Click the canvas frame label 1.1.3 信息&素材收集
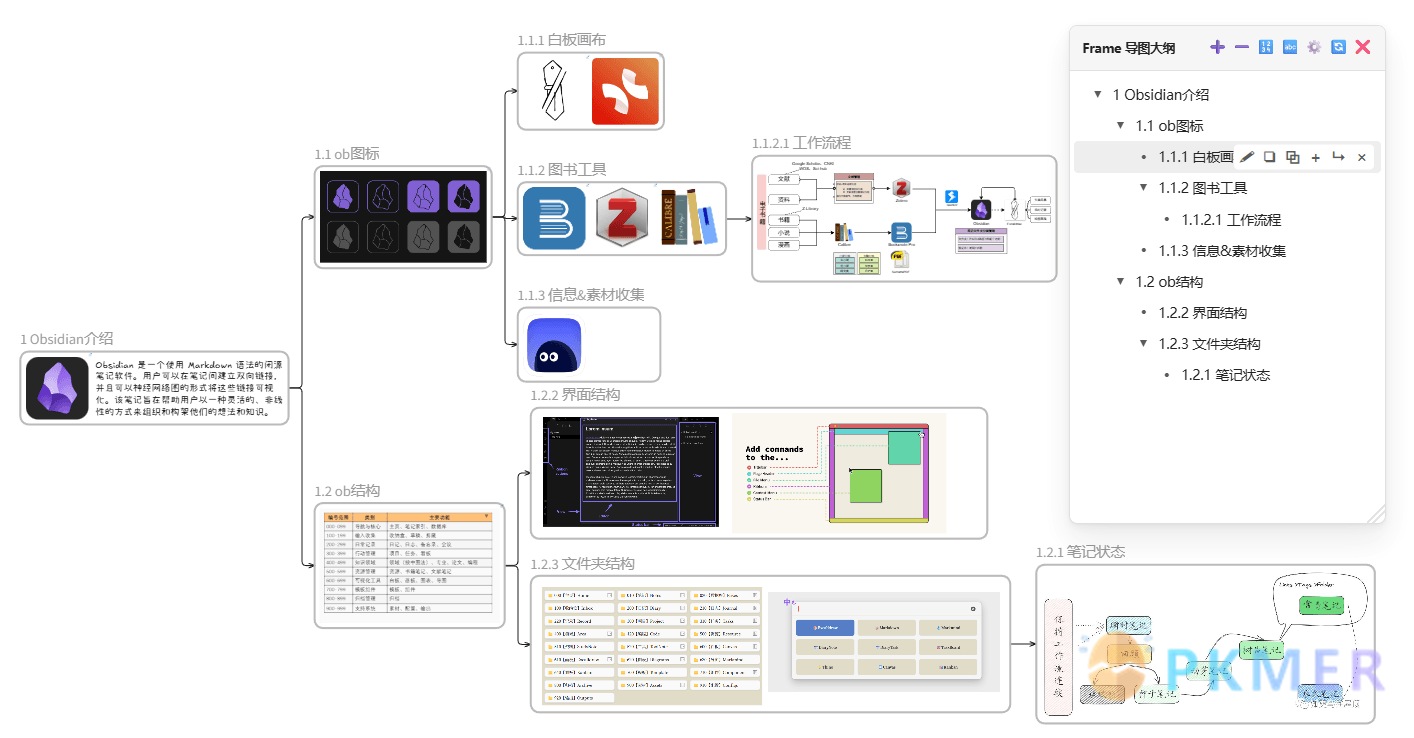Image resolution: width=1414 pixels, height=738 pixels. [581, 295]
